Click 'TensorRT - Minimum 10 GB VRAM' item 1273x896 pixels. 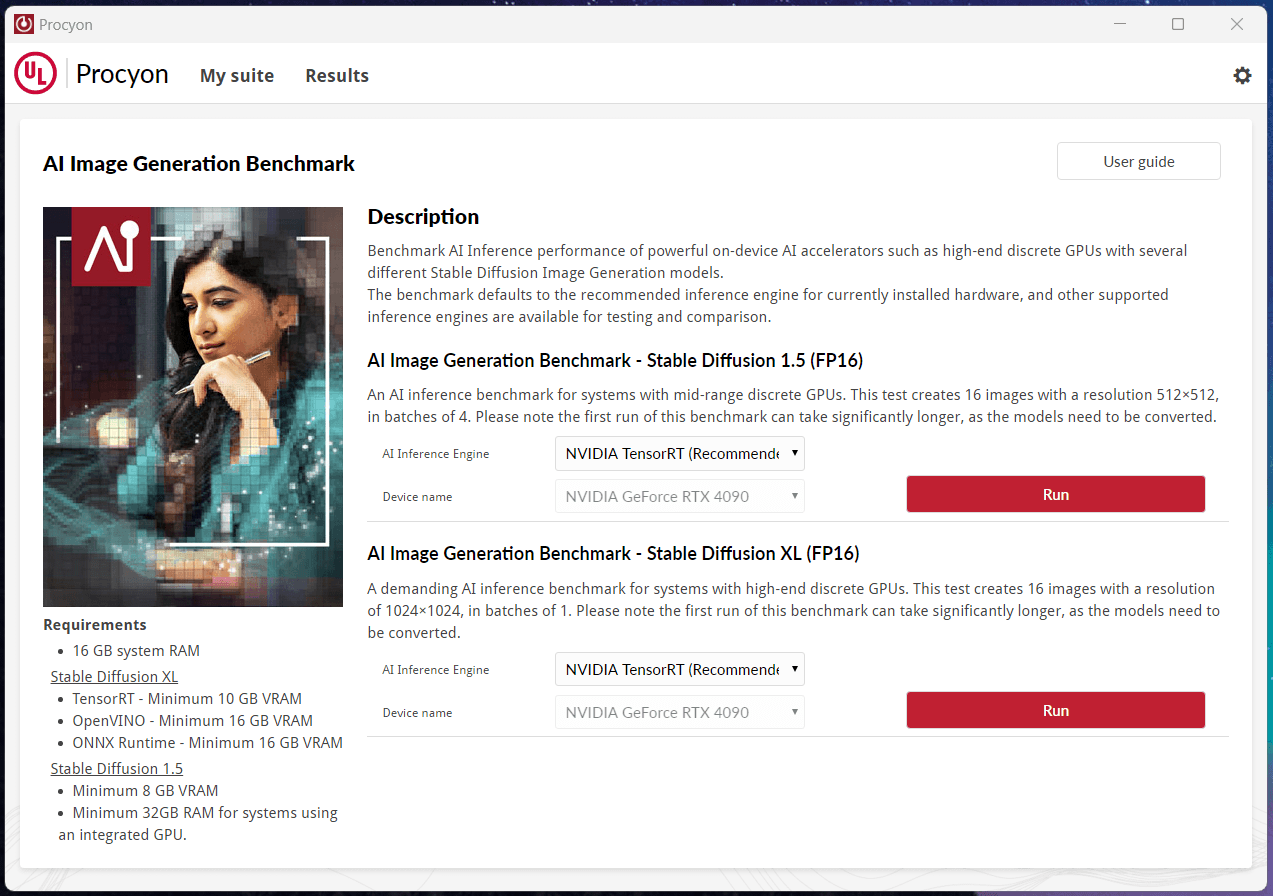tap(187, 699)
